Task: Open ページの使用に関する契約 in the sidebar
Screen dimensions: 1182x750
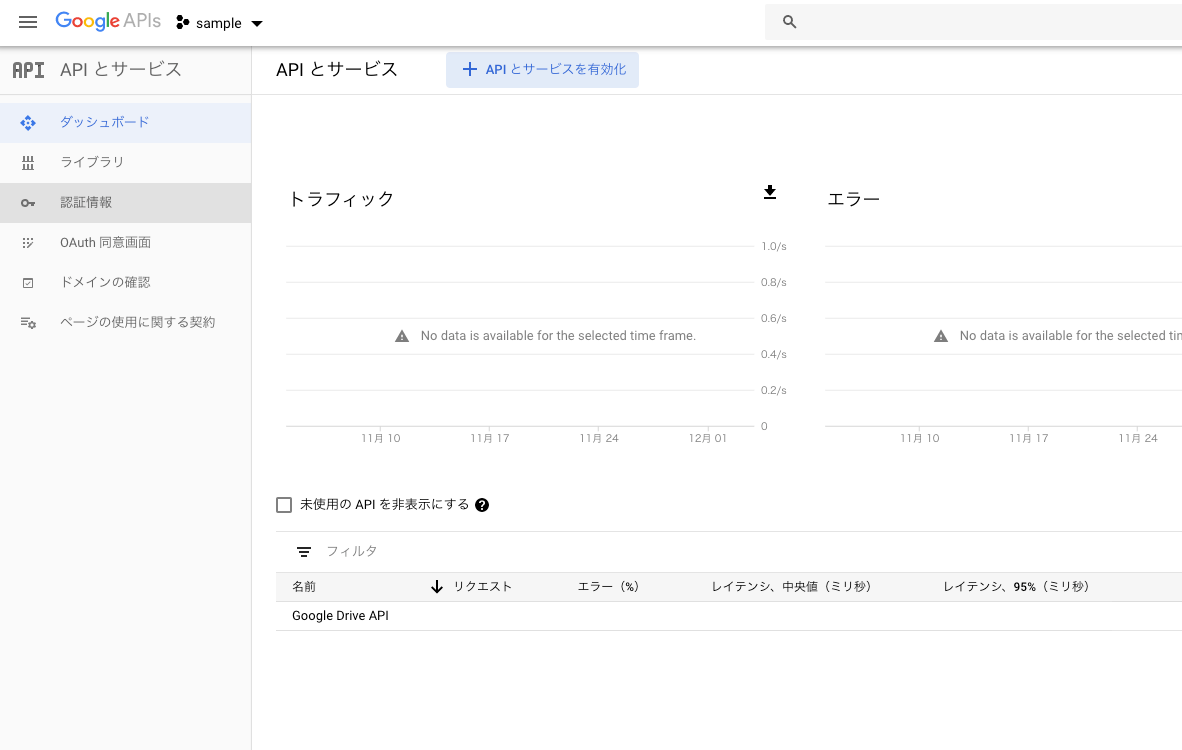Action: (126, 323)
